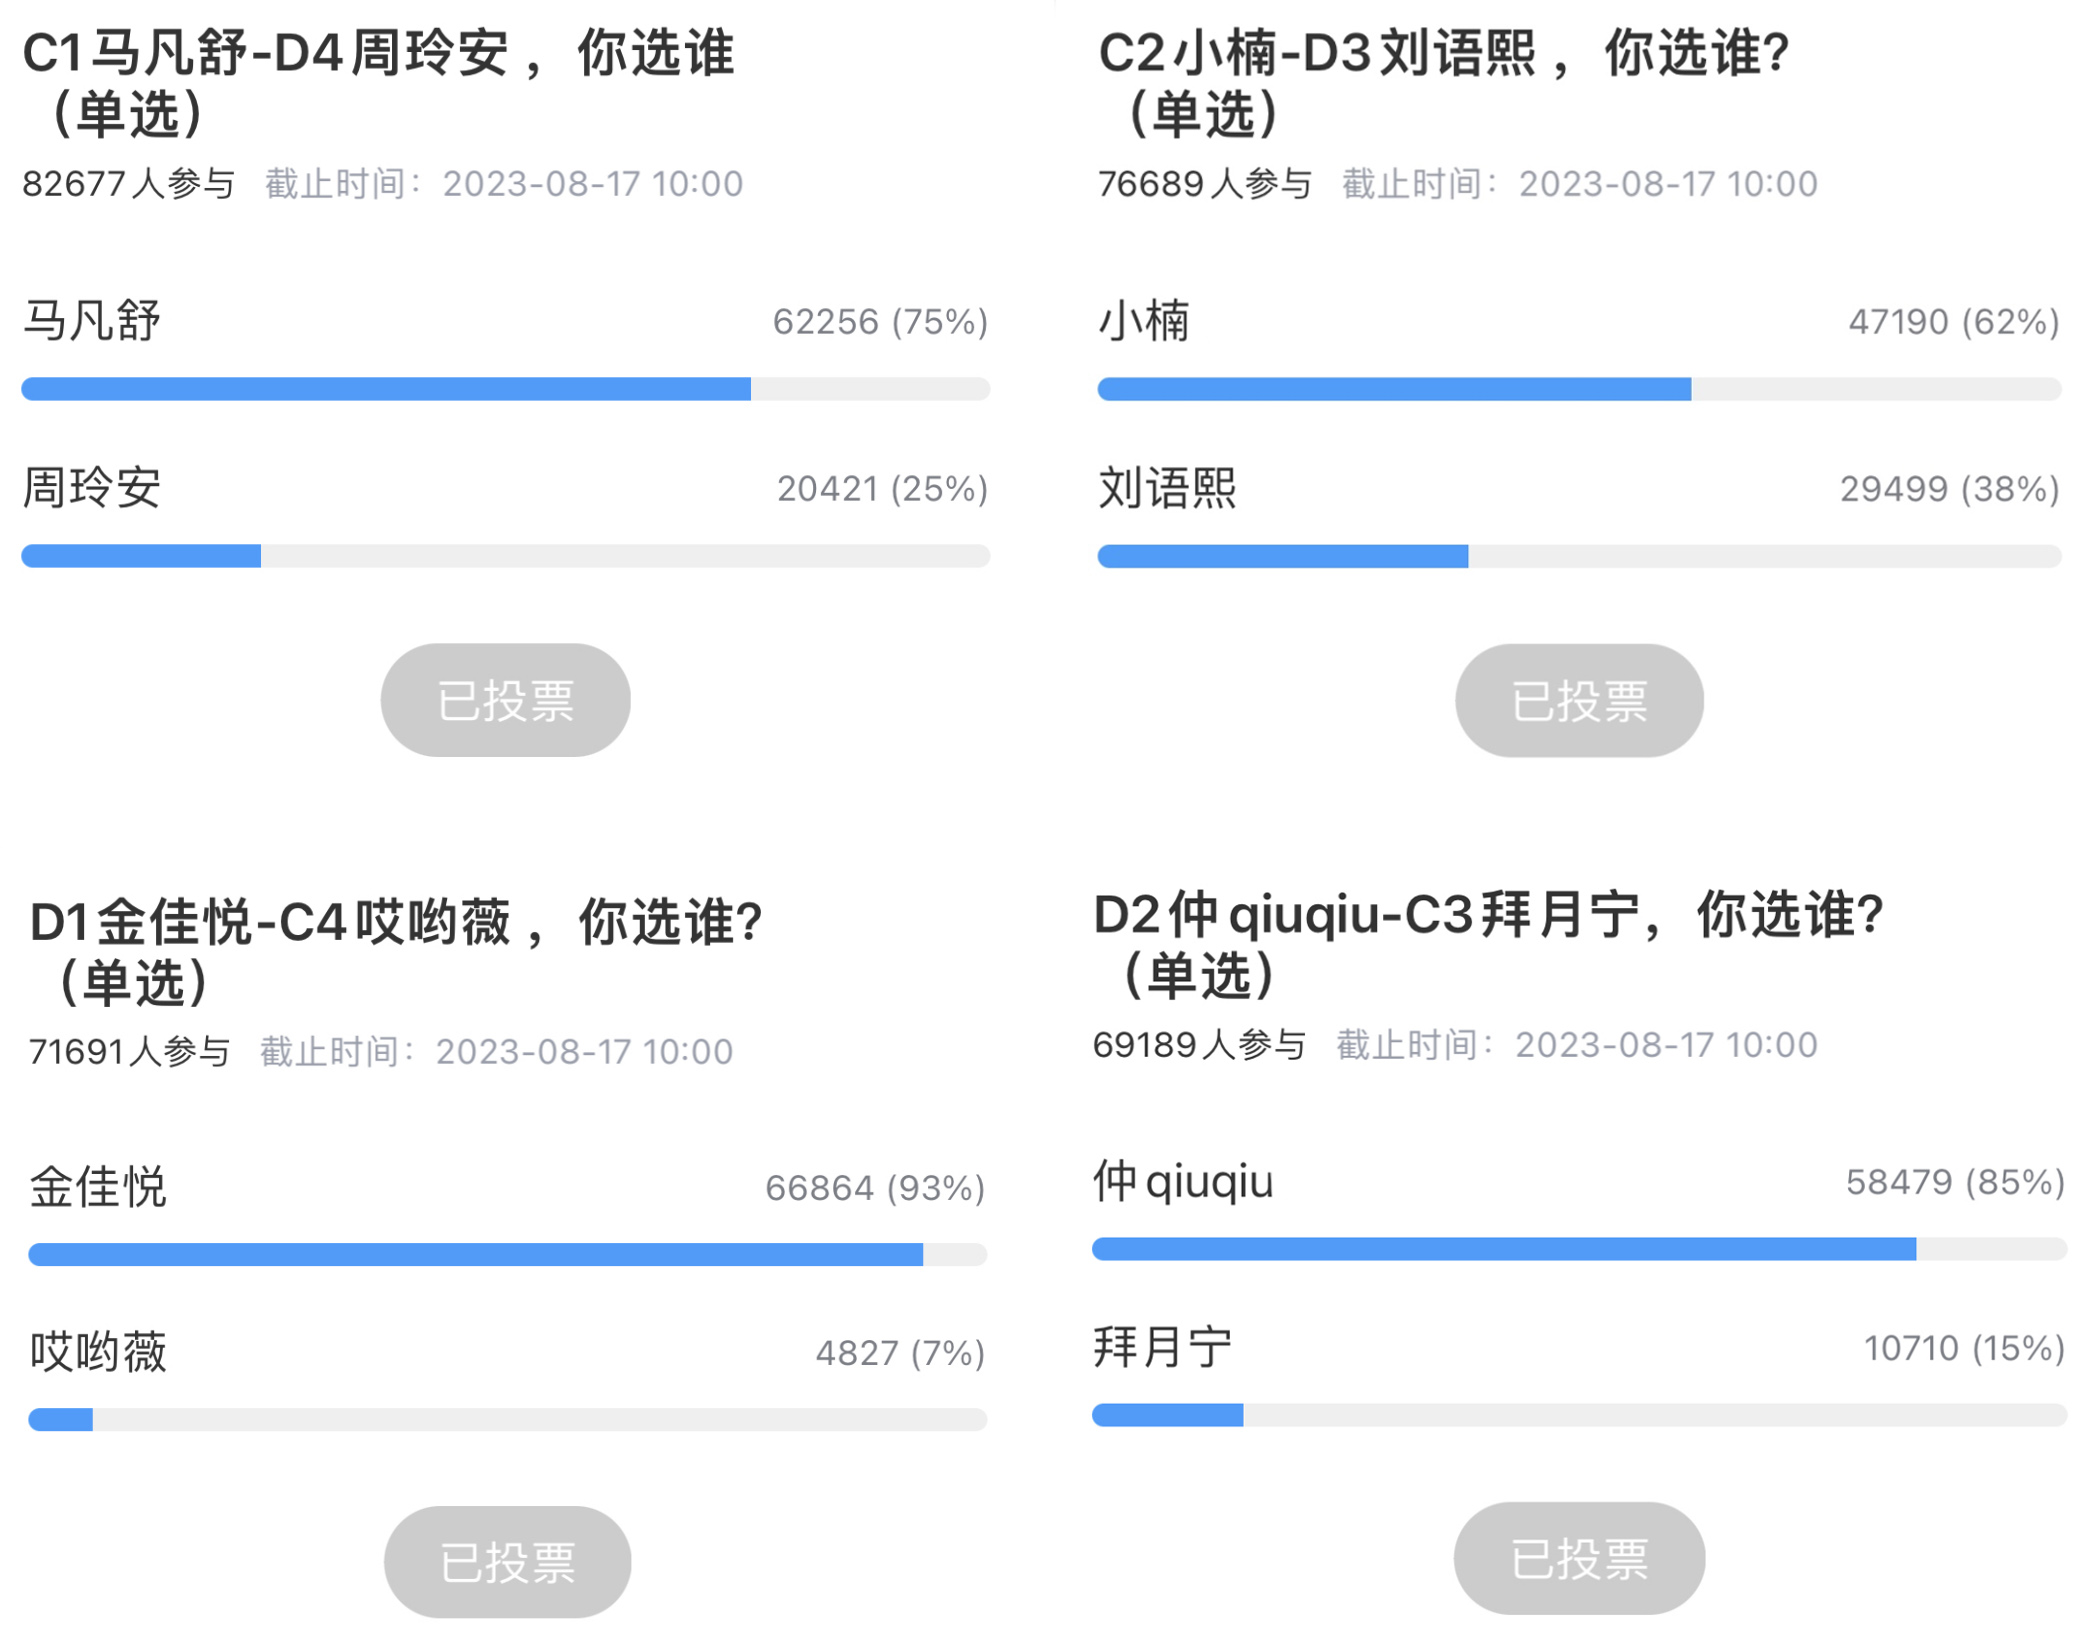The height and width of the screenshot is (1640, 2096).
Task: Select the 小楠 poll option
Action: pyautogui.click(x=1144, y=321)
